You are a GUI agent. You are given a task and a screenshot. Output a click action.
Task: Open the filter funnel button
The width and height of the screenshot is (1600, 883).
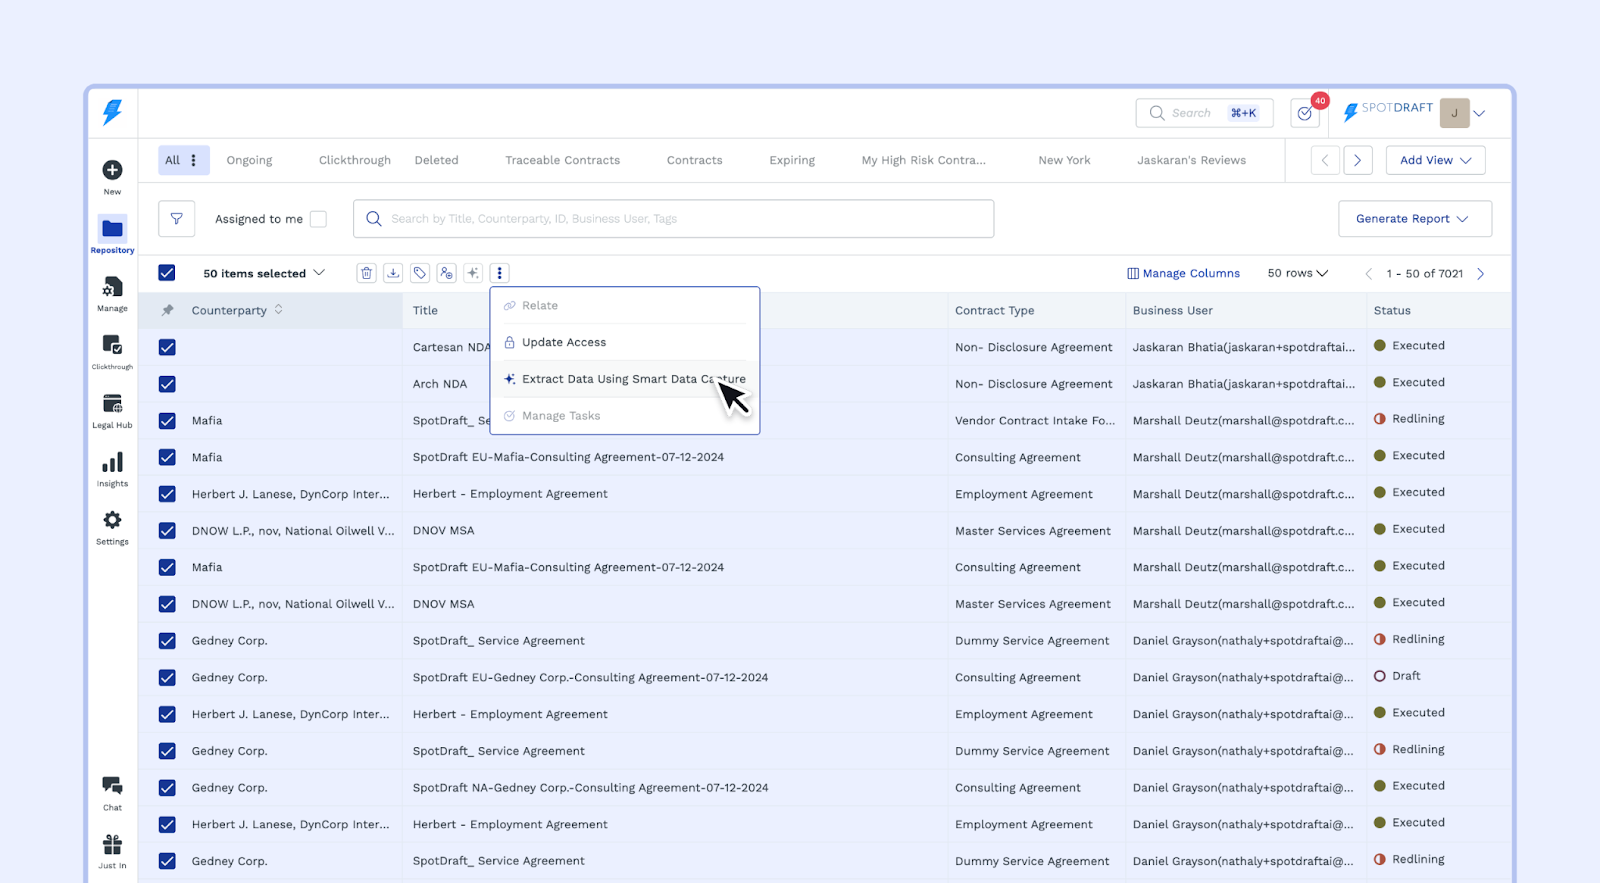point(176,219)
